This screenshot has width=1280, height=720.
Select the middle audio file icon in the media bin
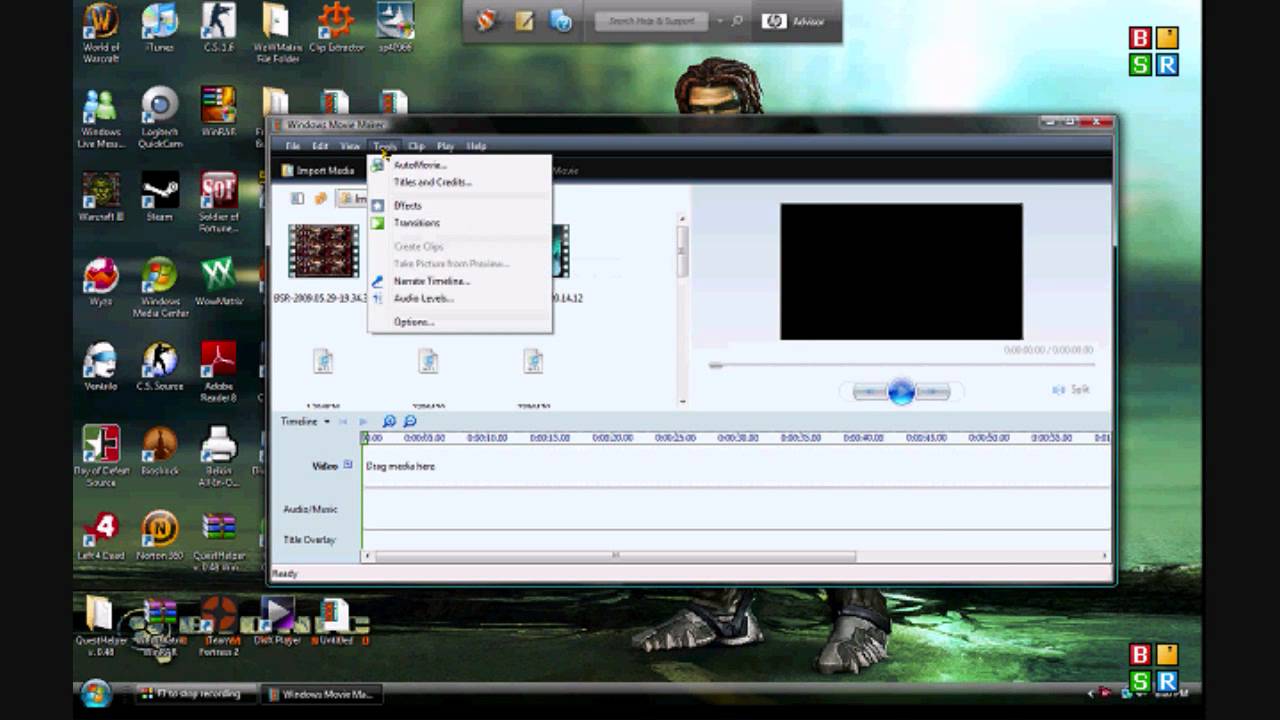point(428,361)
